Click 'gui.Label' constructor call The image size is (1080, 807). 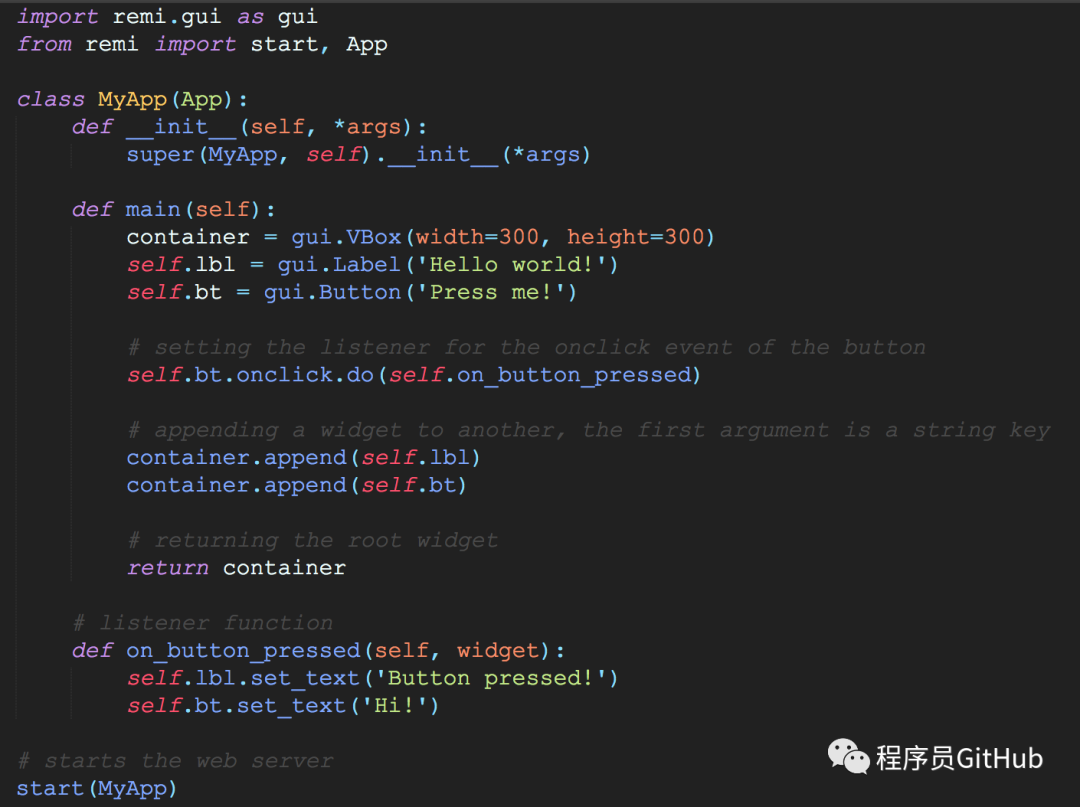coord(339,265)
